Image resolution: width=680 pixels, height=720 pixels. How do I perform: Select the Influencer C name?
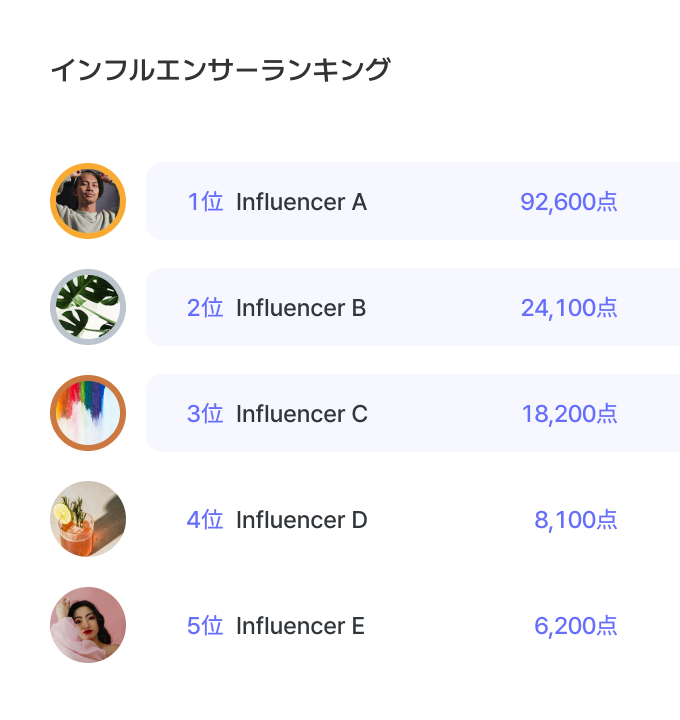pyautogui.click(x=302, y=414)
